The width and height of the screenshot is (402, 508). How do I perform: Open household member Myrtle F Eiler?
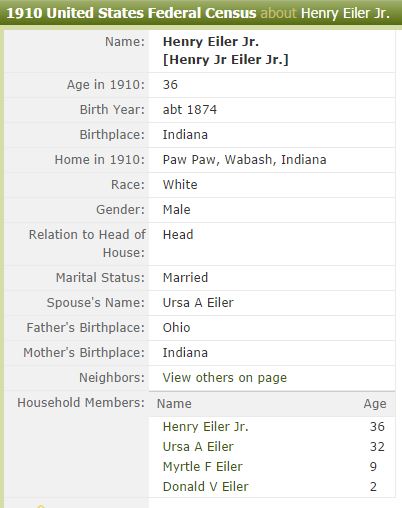coord(202,466)
